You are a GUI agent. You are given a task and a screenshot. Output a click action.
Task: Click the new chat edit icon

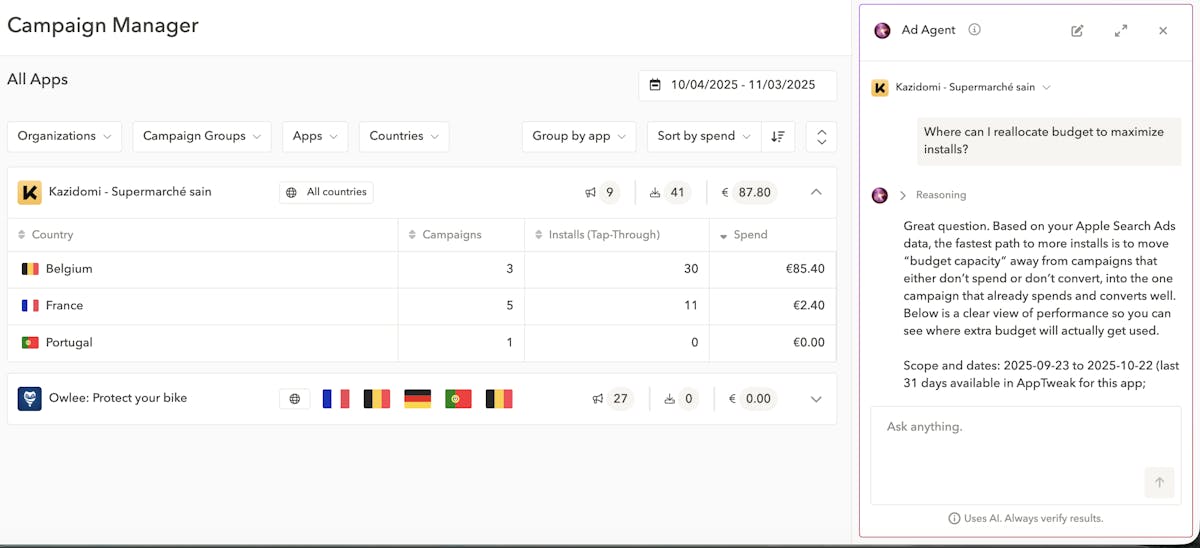point(1077,31)
